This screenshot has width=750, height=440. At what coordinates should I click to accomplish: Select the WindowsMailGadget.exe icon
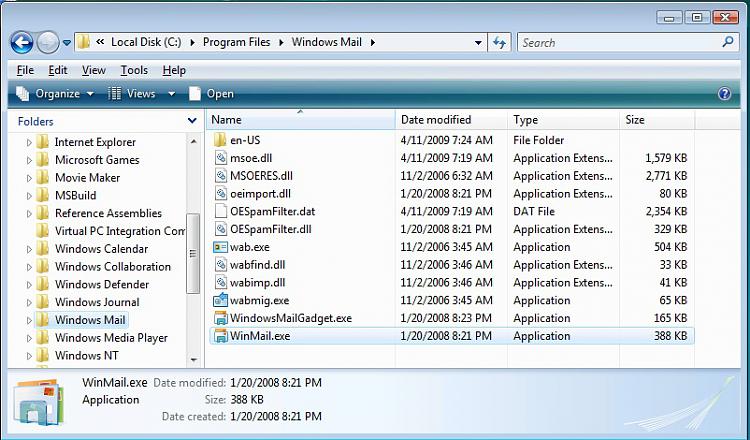(221, 318)
